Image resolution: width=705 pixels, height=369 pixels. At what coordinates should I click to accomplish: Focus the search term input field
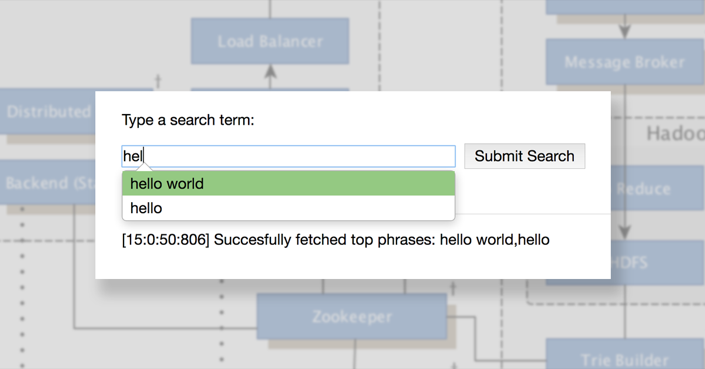(288, 156)
